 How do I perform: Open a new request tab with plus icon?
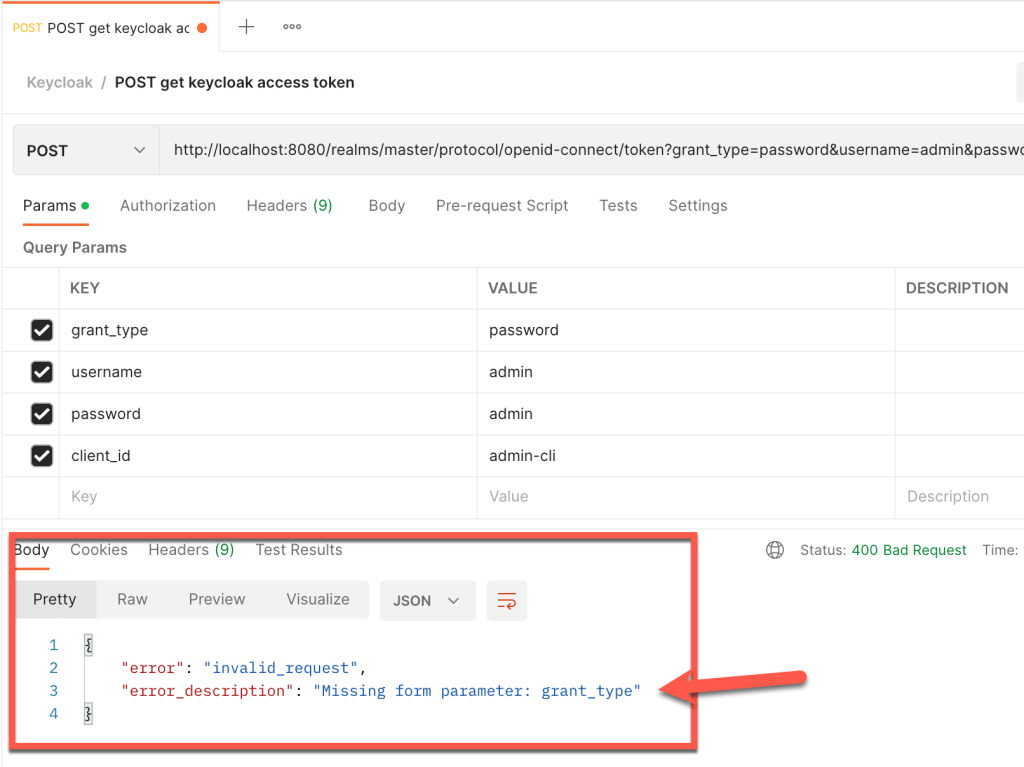[x=246, y=27]
